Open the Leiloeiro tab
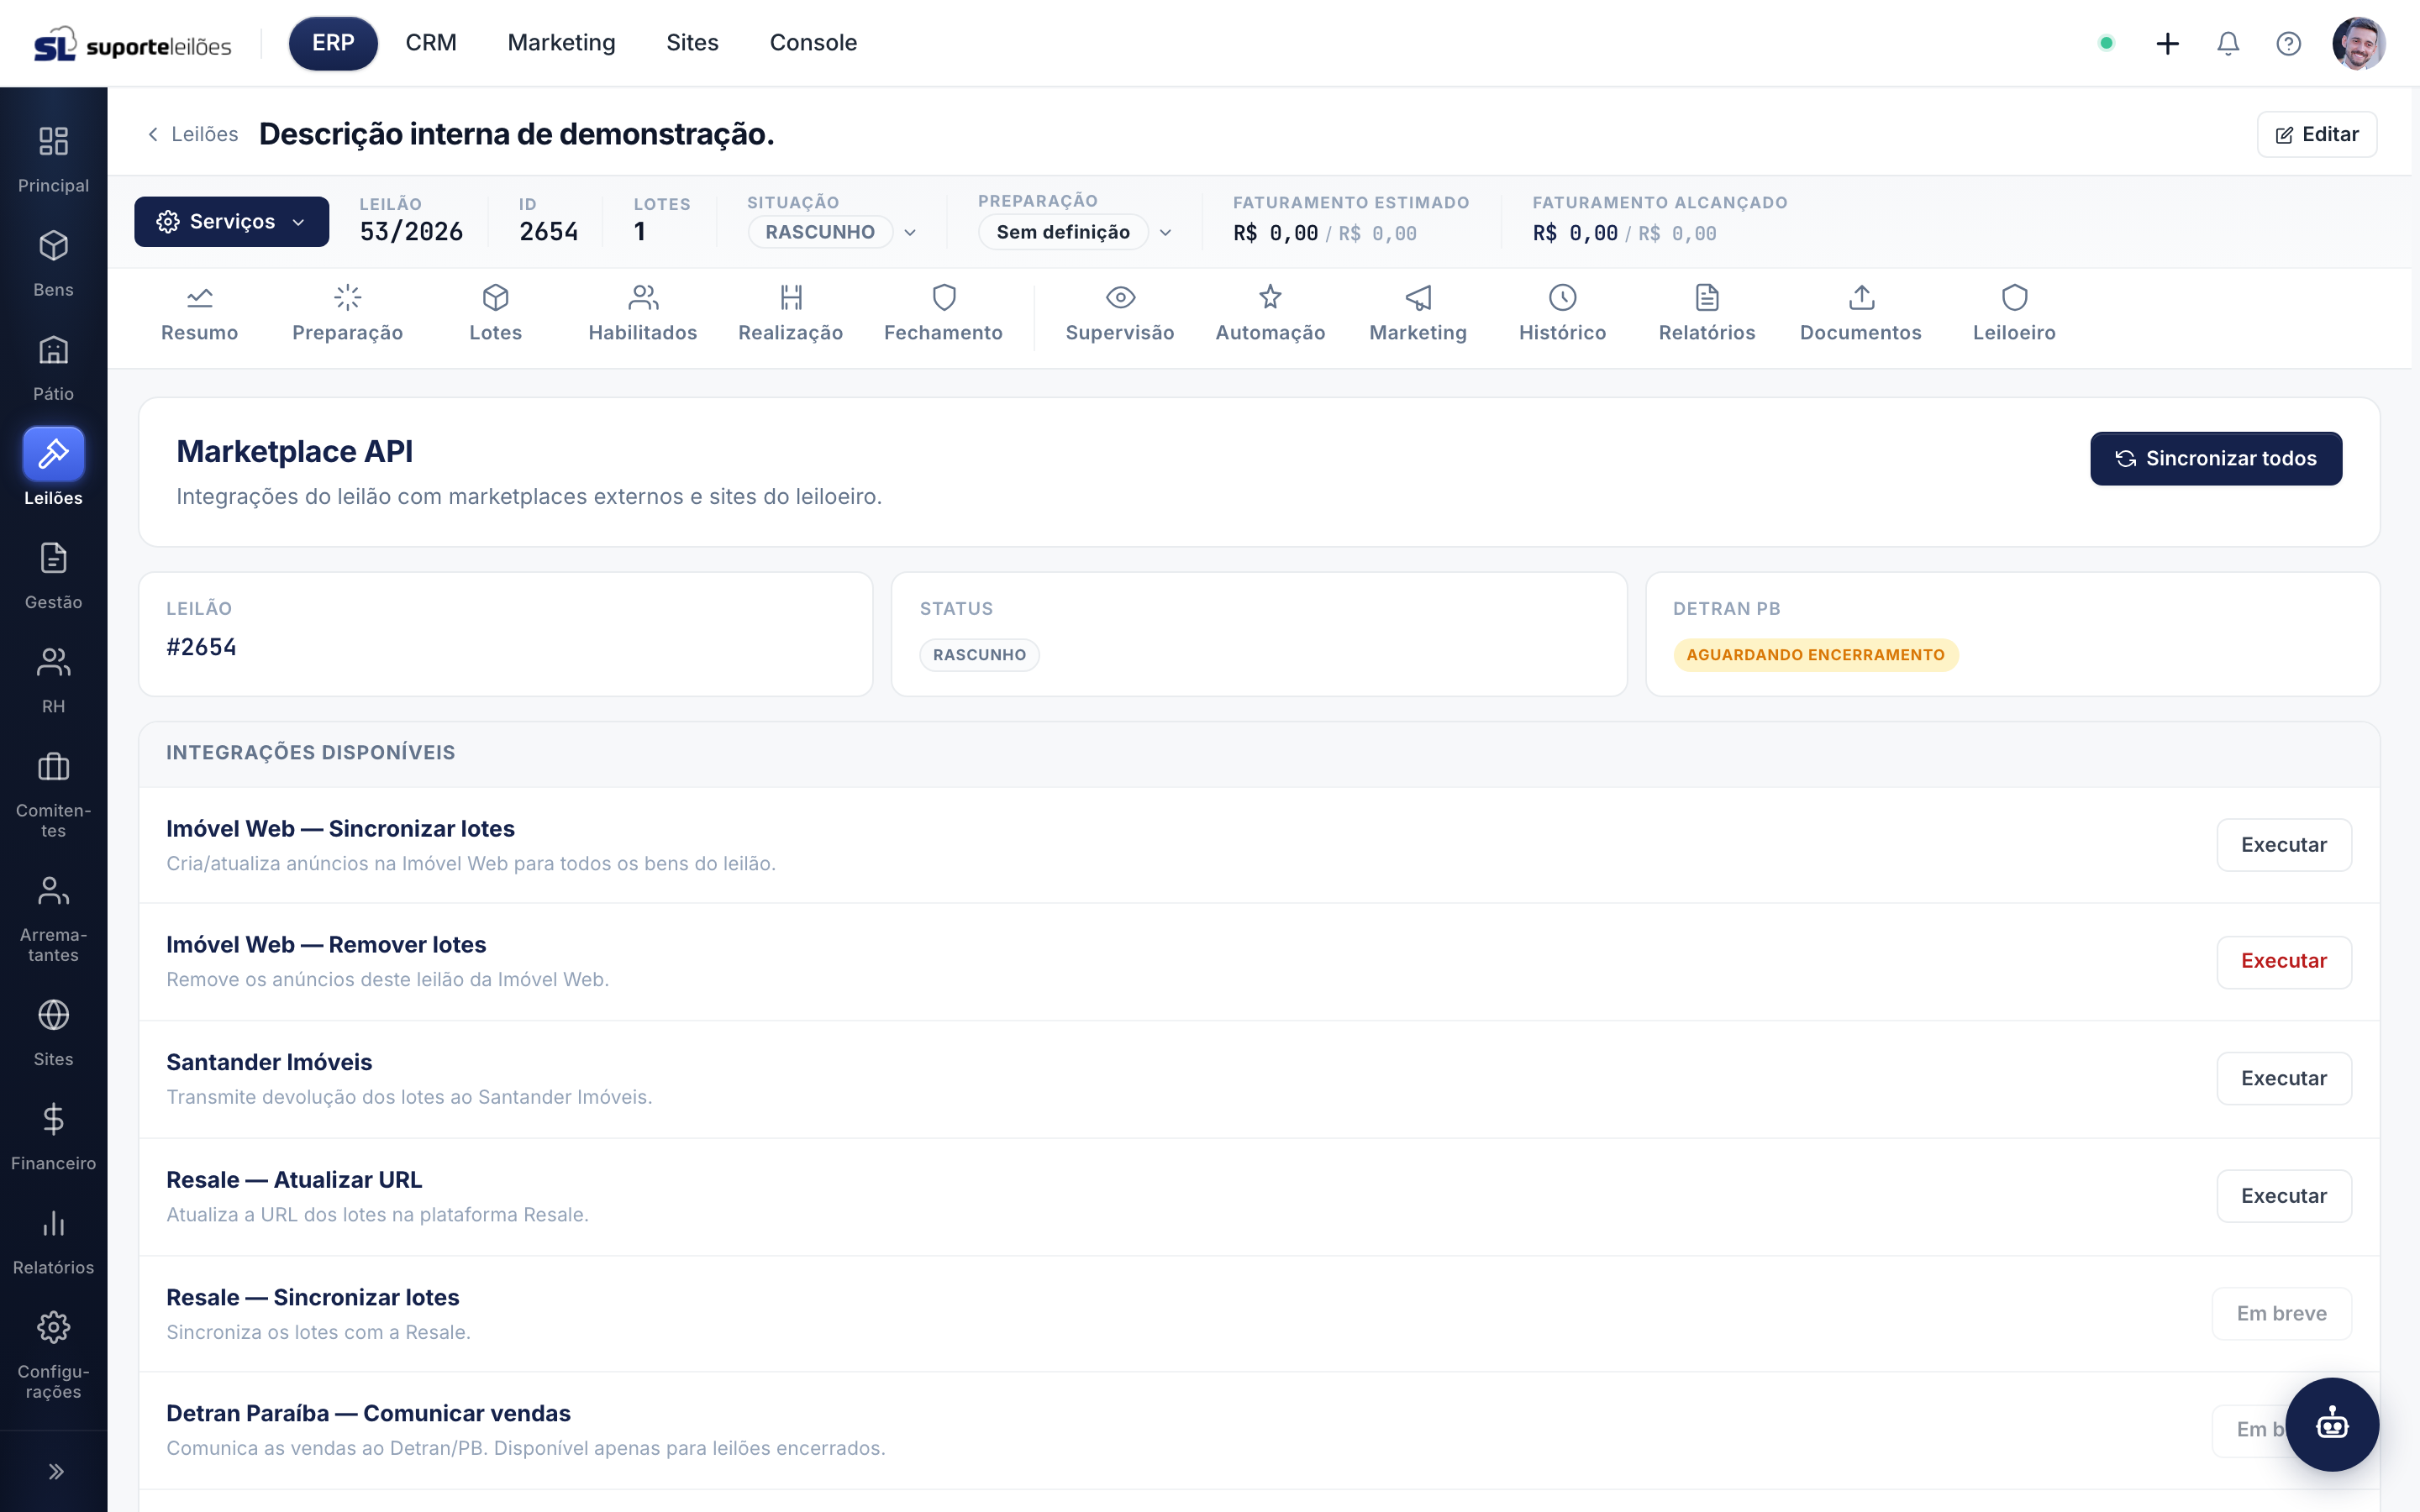This screenshot has height=1512, width=2420. pos(2014,314)
